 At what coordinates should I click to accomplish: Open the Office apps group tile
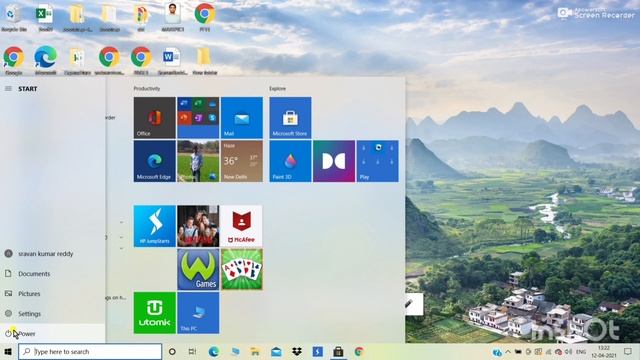[198, 118]
